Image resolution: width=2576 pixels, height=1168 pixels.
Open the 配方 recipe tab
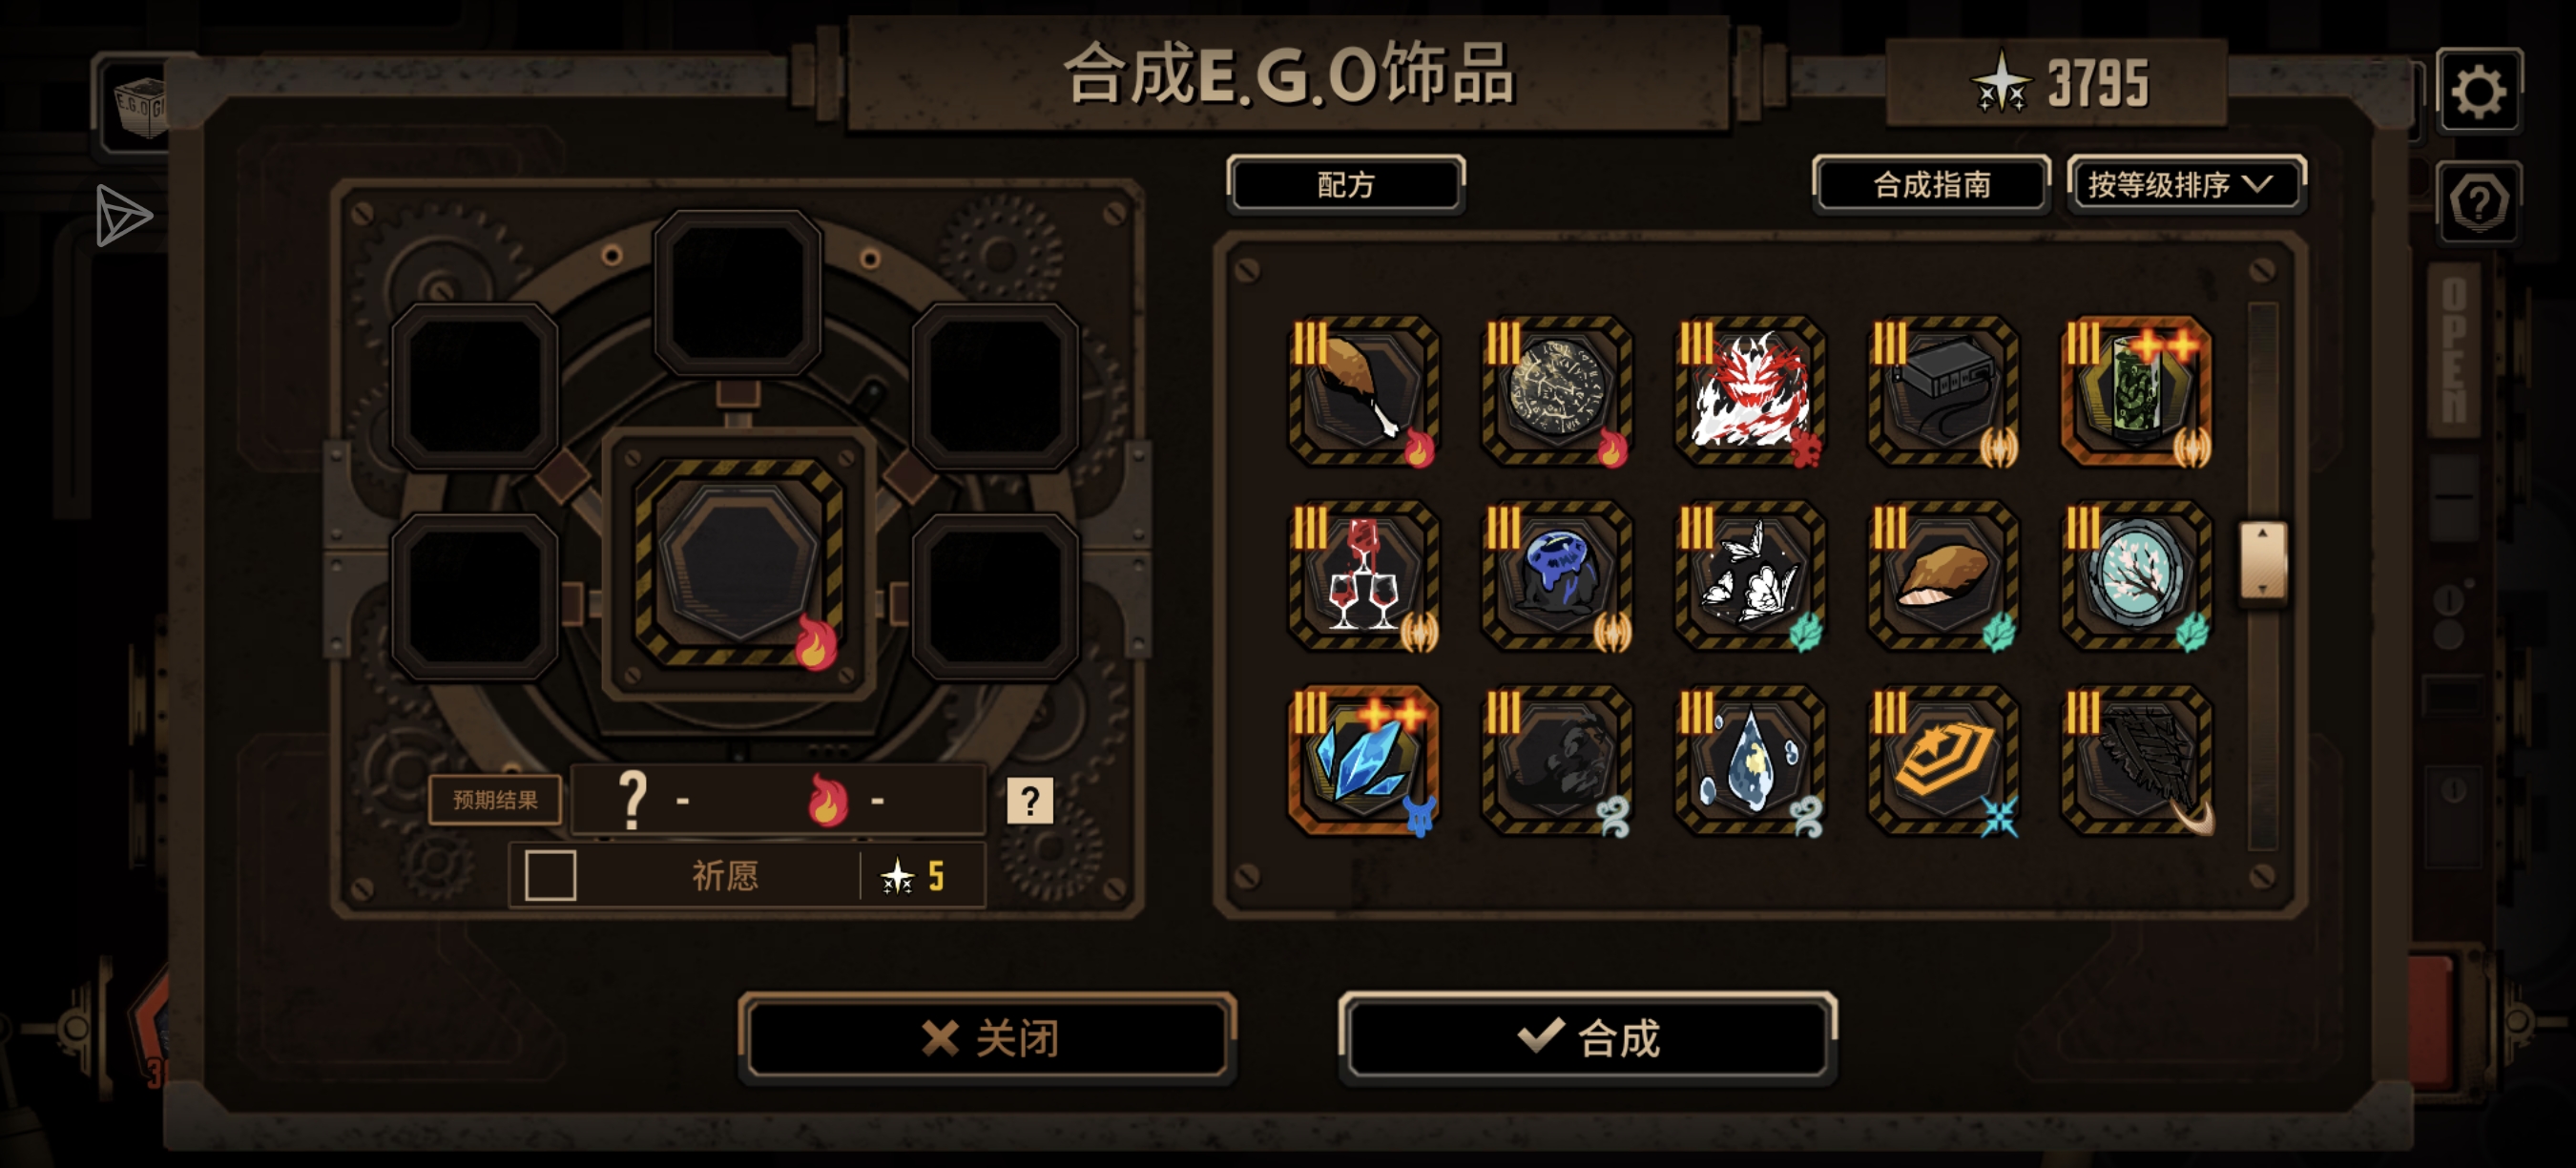tap(1346, 184)
